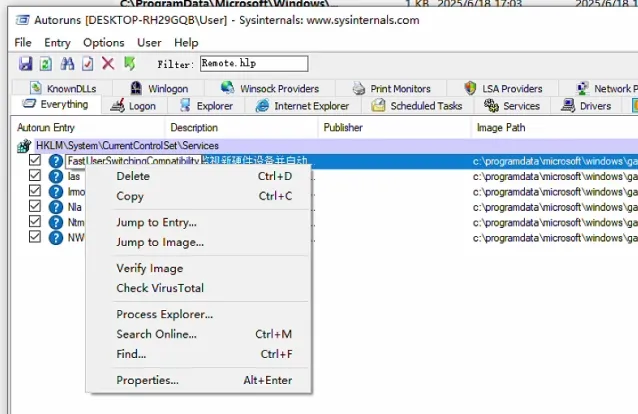The width and height of the screenshot is (638, 414).
Task: Uncheck the NW entry checkbox
Action: point(35,237)
